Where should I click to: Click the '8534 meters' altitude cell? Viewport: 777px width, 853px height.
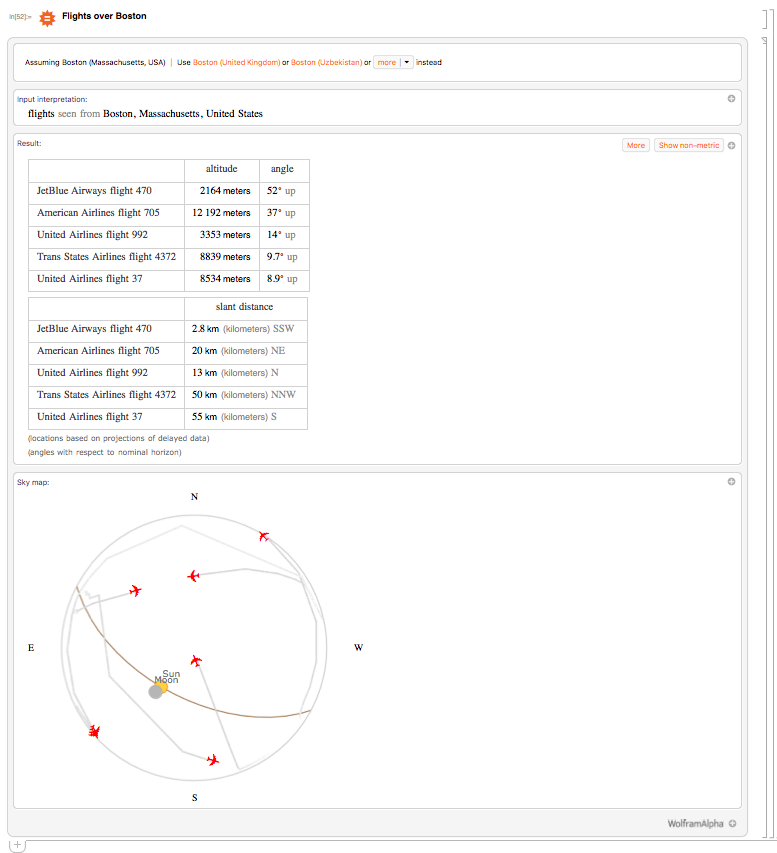225,279
